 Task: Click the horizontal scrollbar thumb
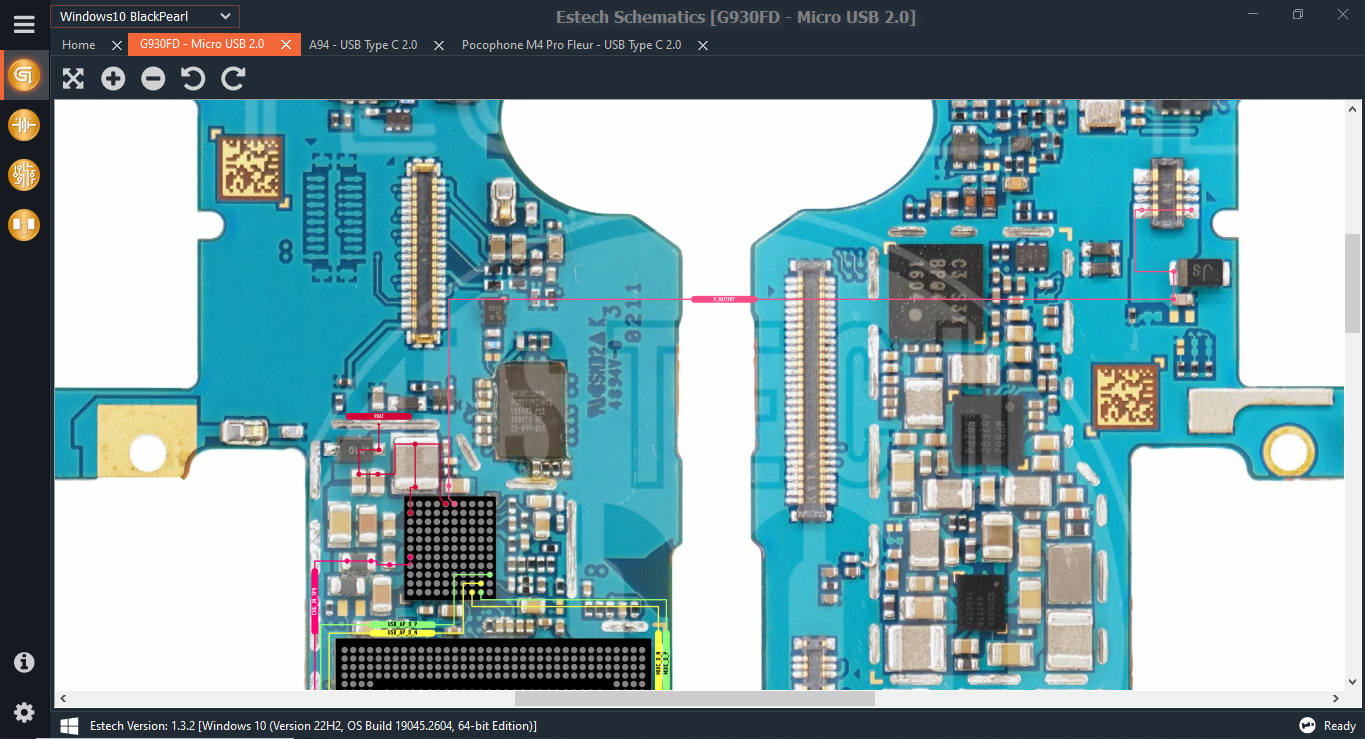694,699
